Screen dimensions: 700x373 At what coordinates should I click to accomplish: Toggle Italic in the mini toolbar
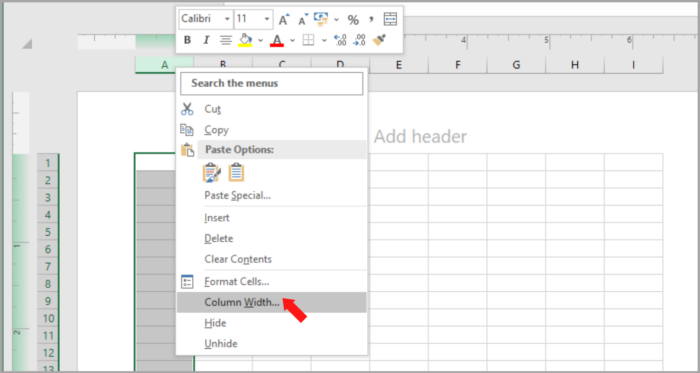(206, 41)
